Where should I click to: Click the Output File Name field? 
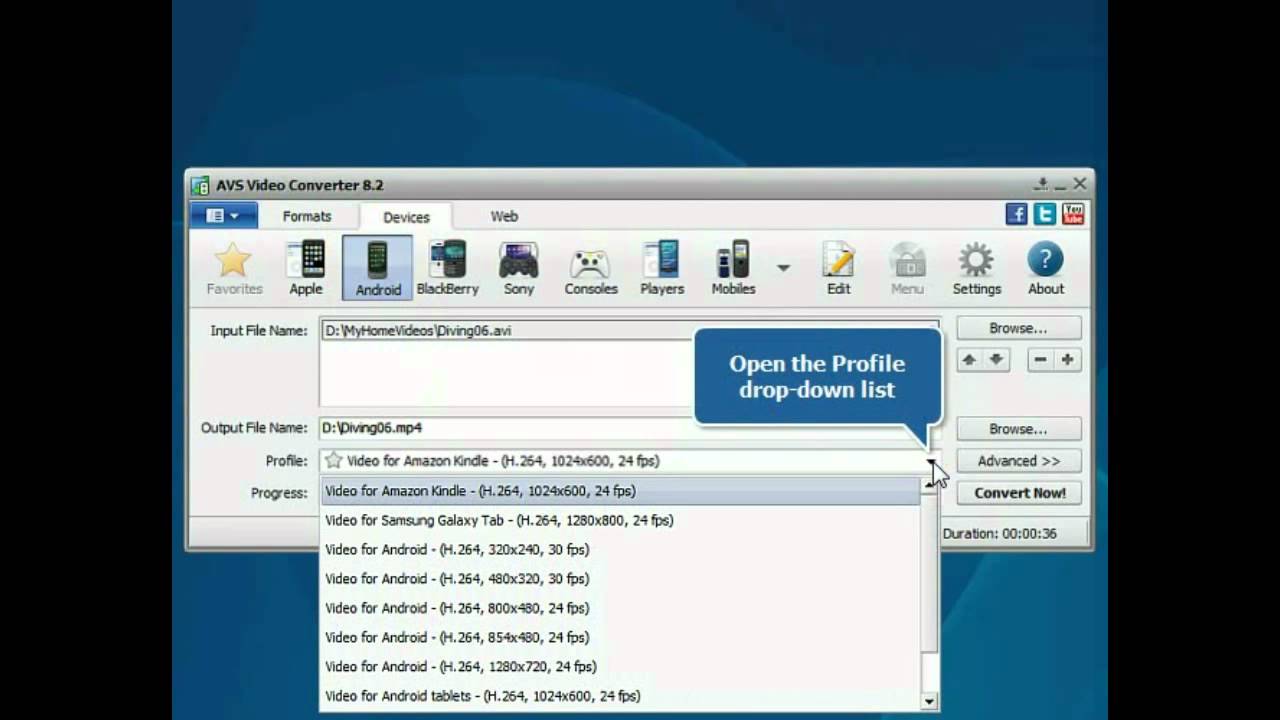point(630,428)
